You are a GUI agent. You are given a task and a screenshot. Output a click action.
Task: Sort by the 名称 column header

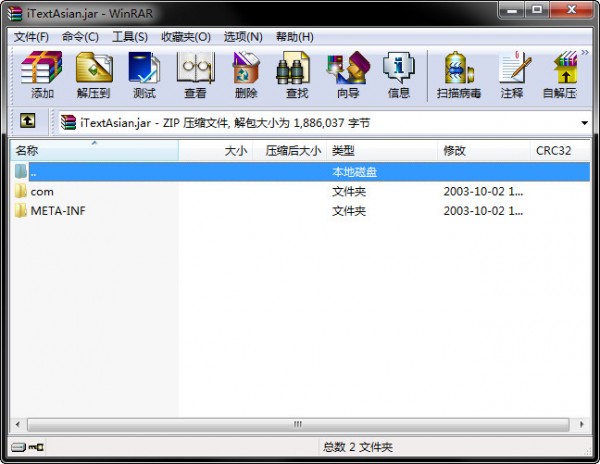tap(94, 150)
